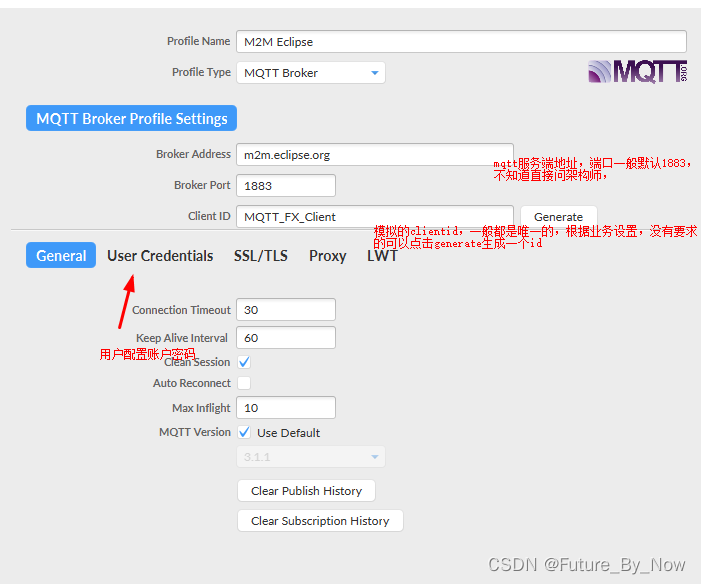Click the Keep Alive Interval field

pos(286,338)
